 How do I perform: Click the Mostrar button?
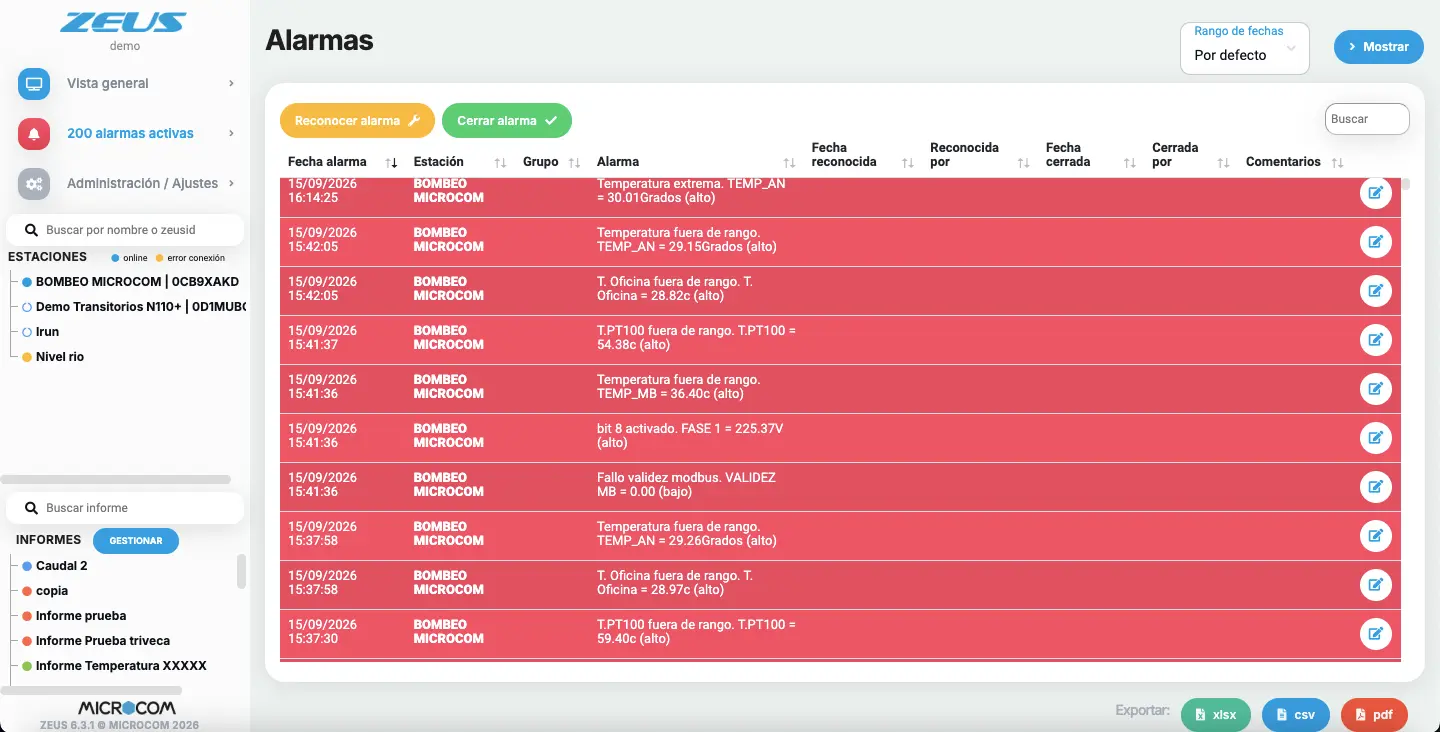[1379, 47]
